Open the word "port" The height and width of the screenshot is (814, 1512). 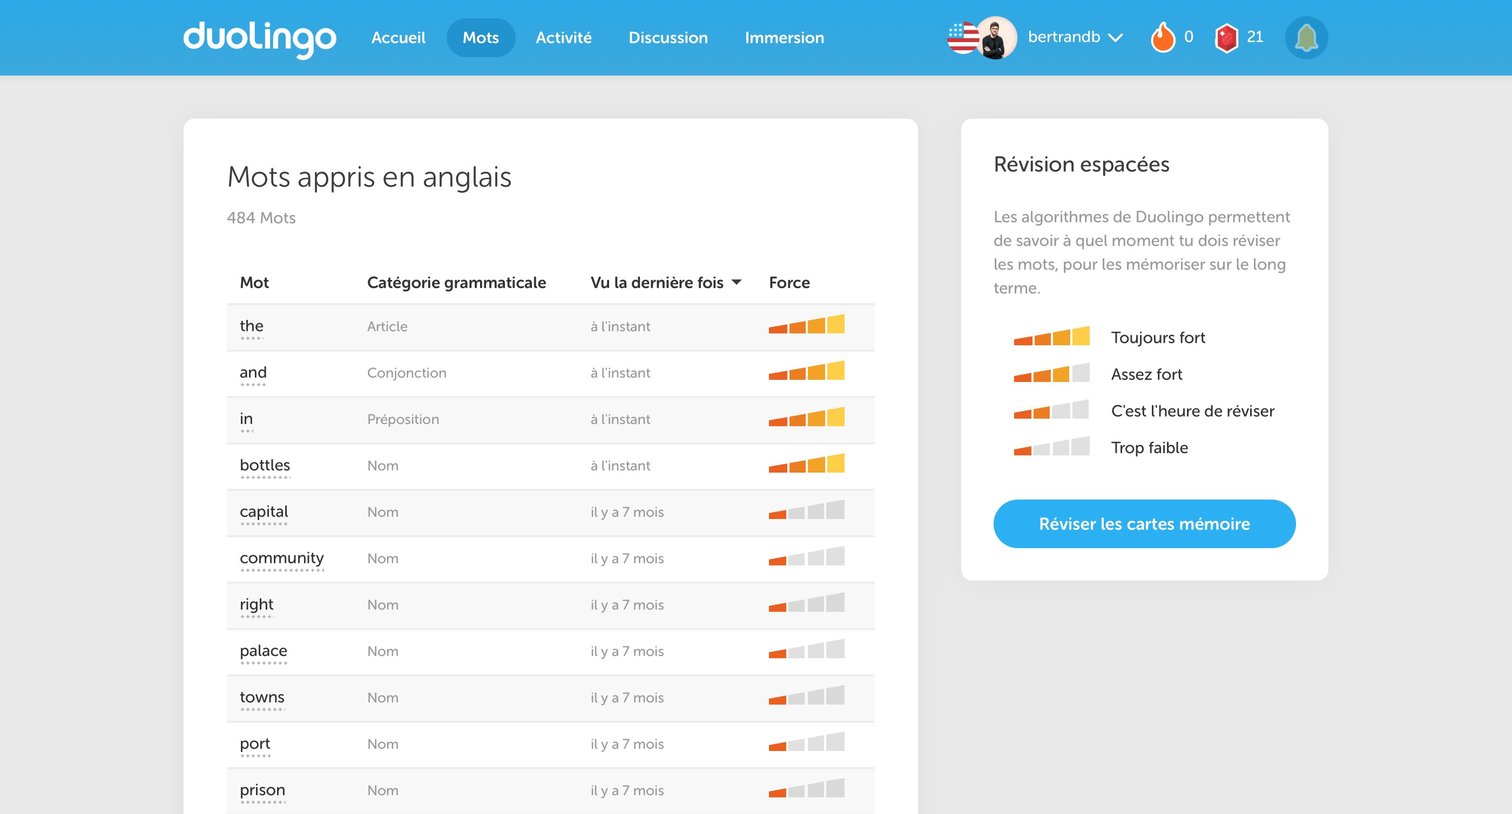coord(255,744)
